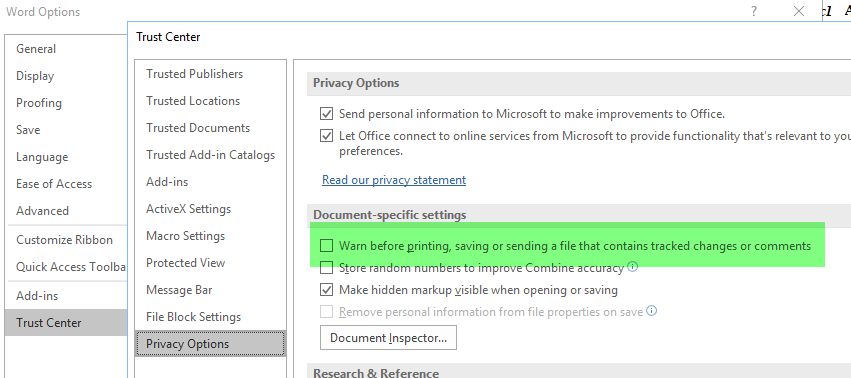Click info icon beside Remove personal information
851x378 pixels.
(x=652, y=311)
